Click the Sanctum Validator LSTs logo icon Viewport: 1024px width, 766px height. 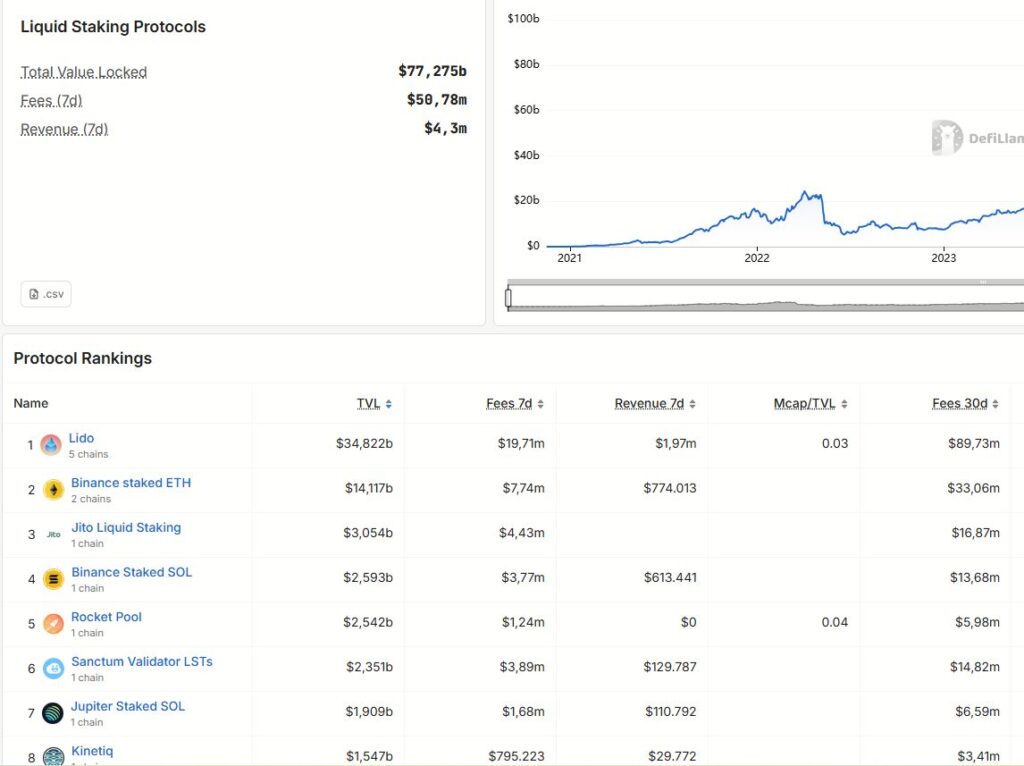coord(53,669)
